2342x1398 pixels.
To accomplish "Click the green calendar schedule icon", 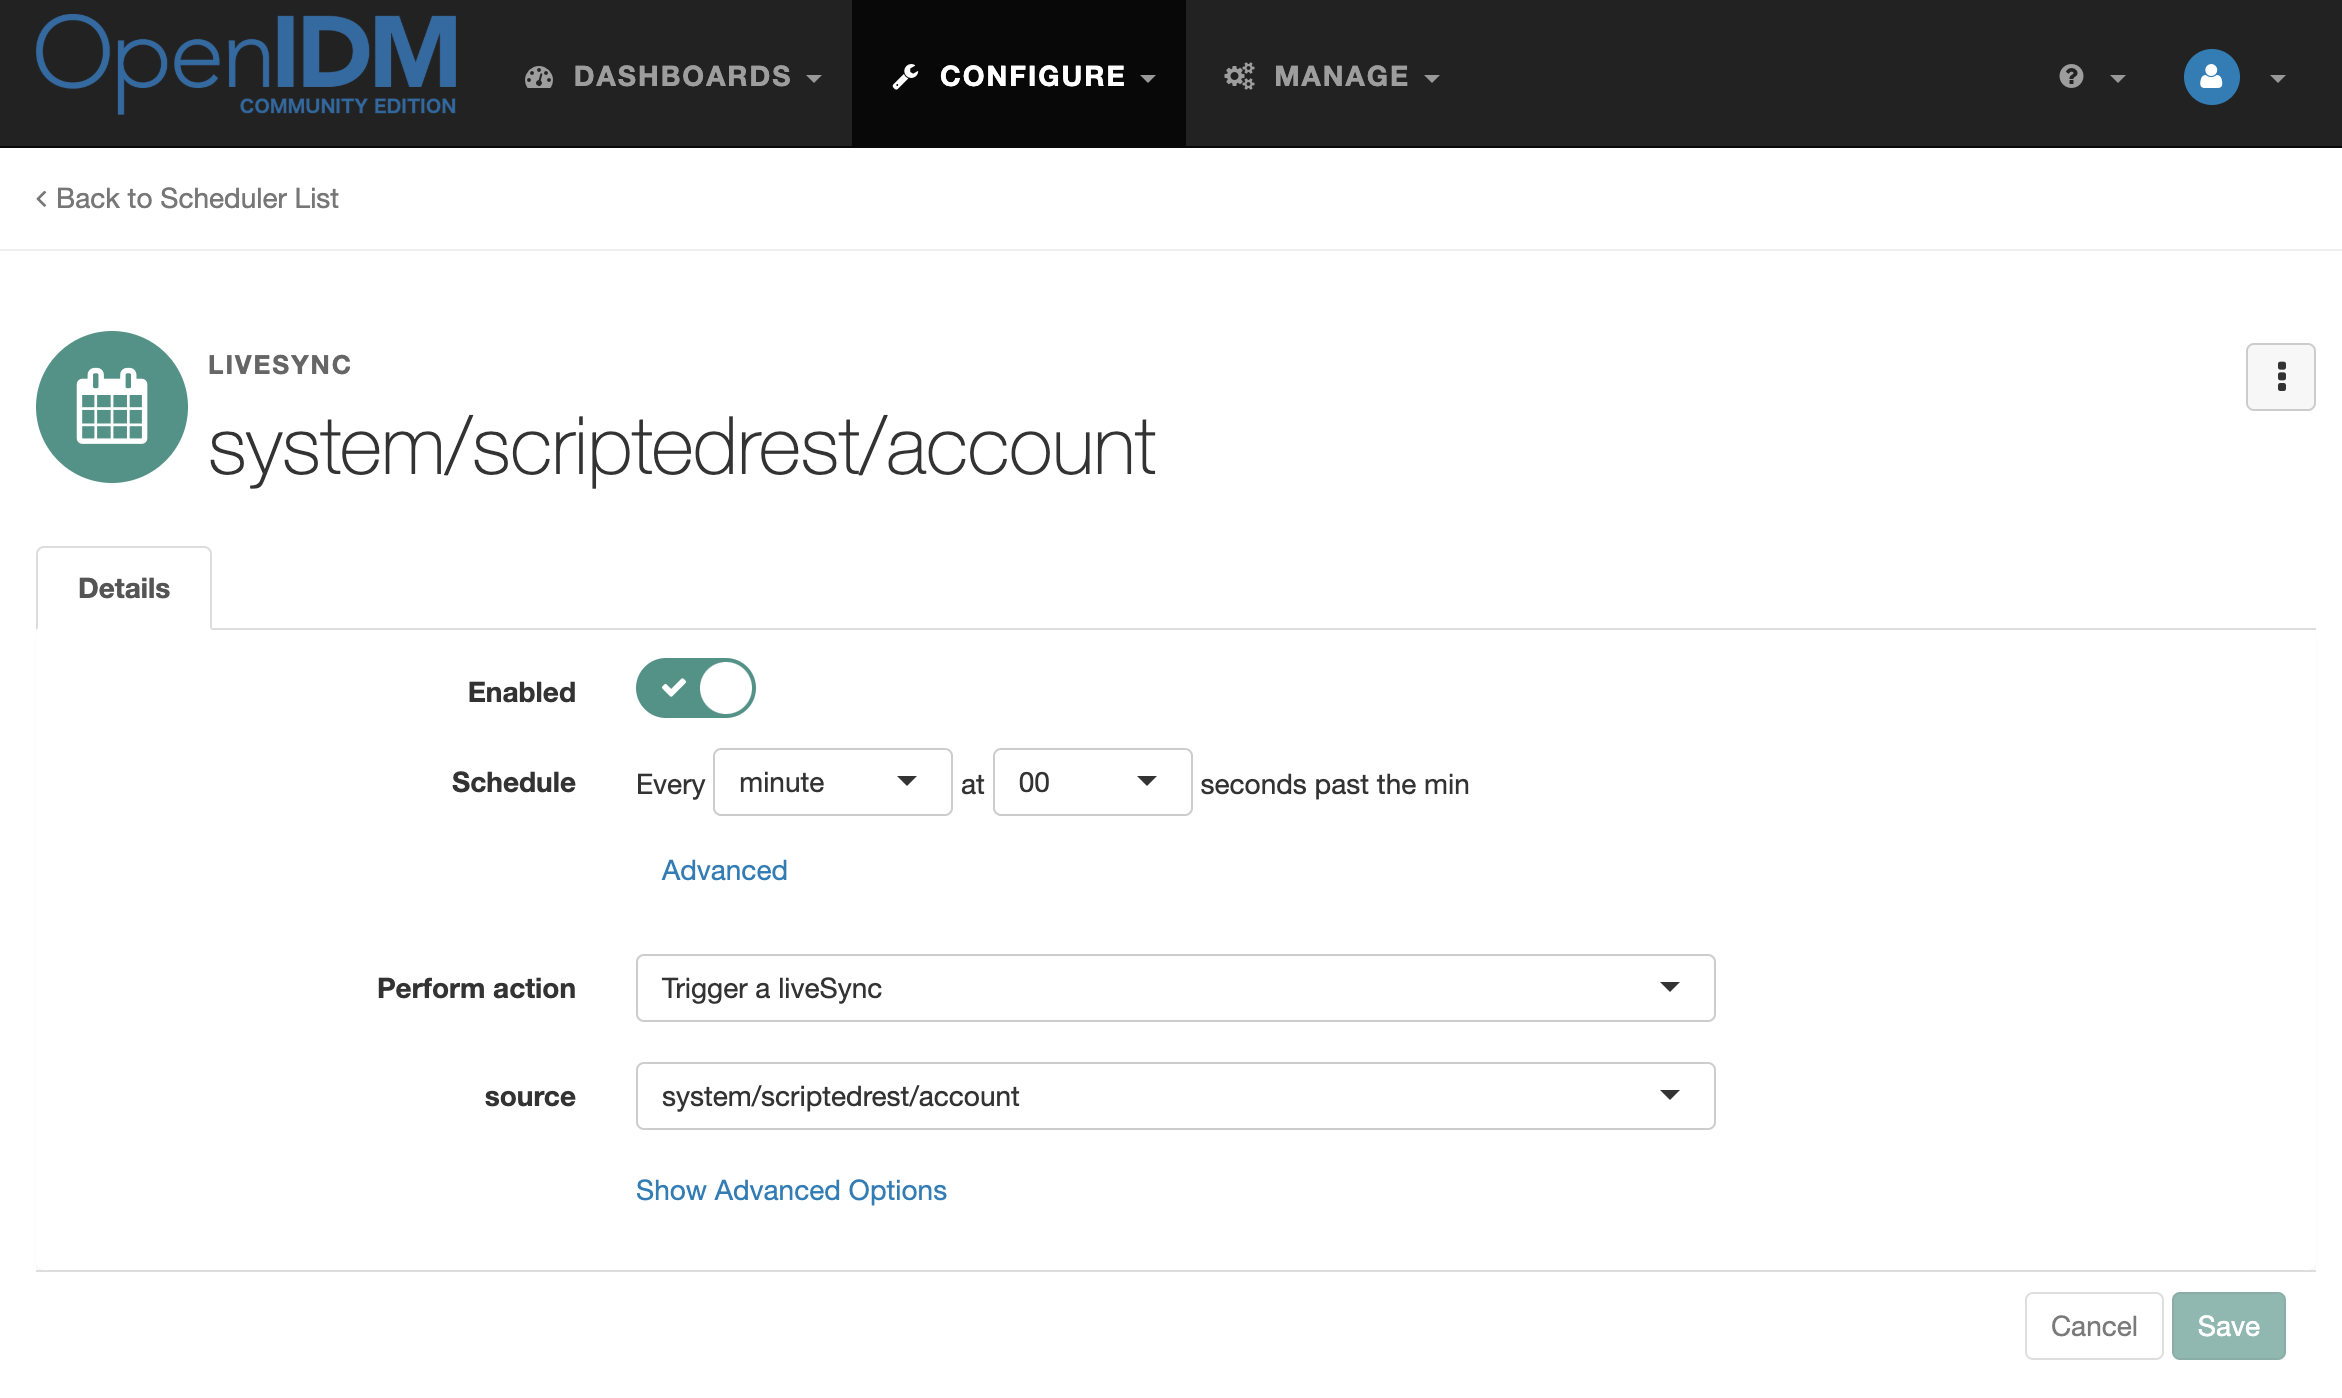I will [x=112, y=407].
